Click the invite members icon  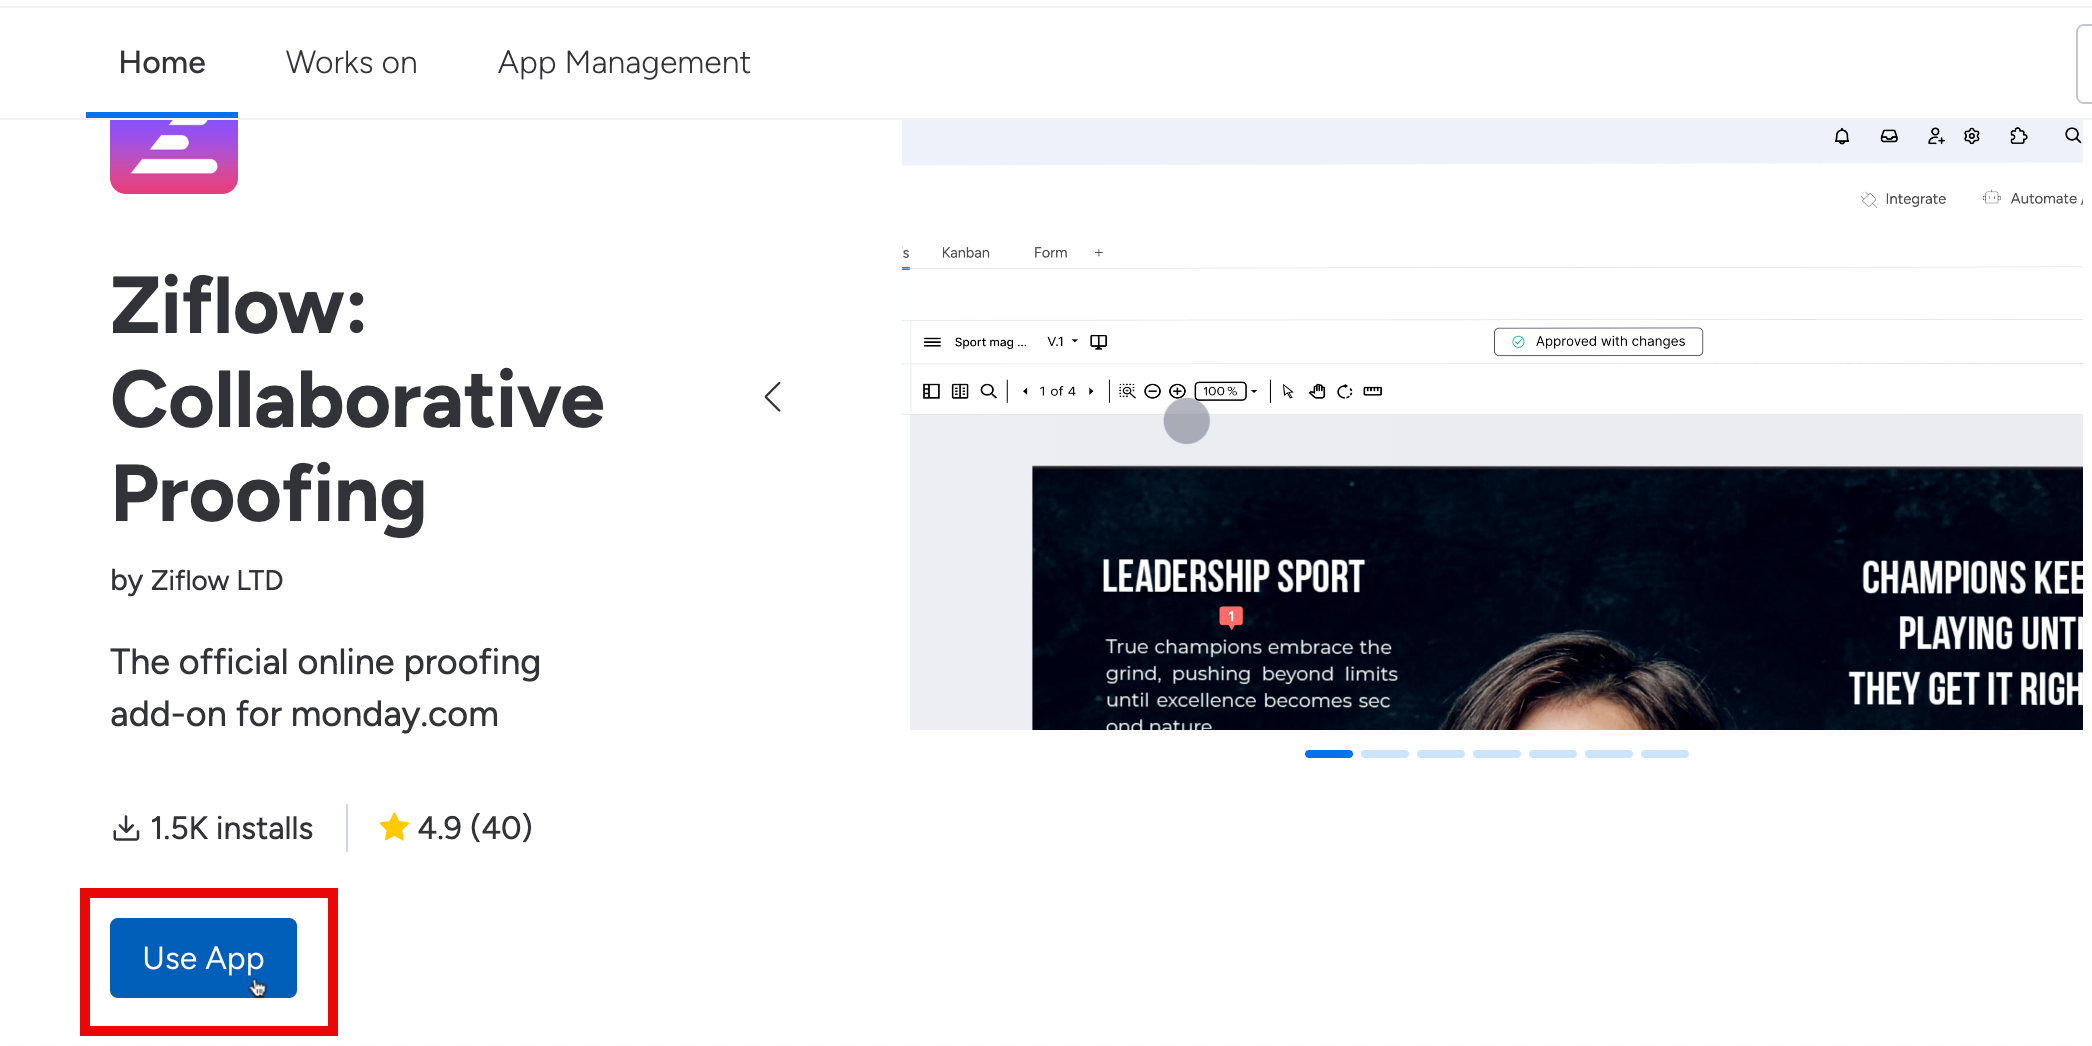[1935, 136]
